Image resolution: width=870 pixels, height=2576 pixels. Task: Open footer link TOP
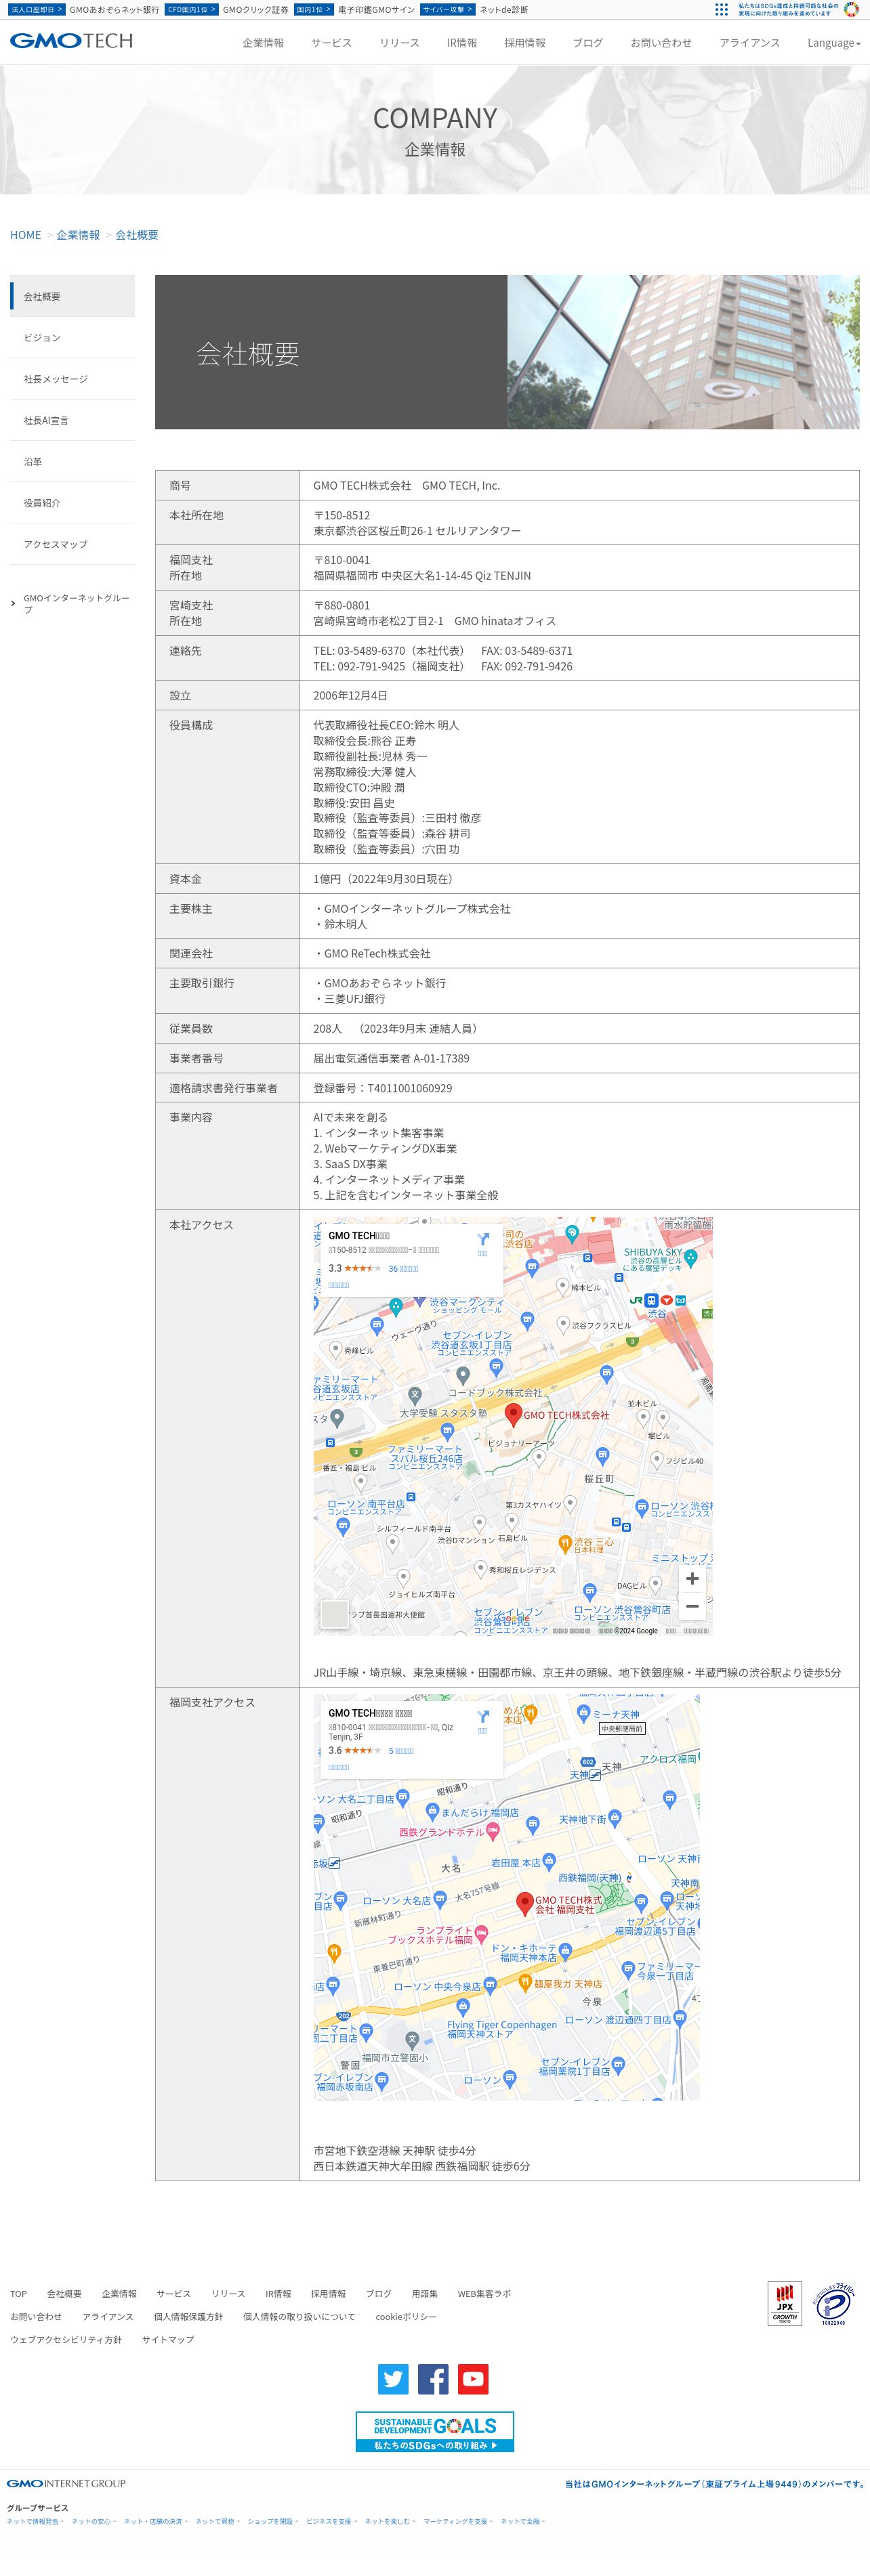point(19,2294)
